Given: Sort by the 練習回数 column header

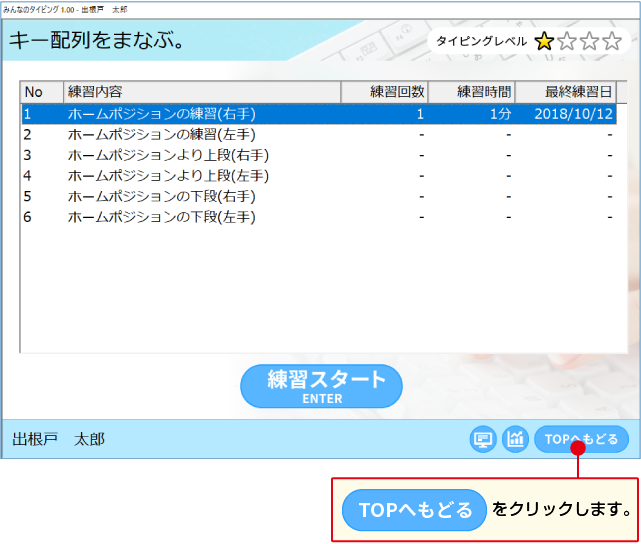Looking at the screenshot, I should pos(384,92).
